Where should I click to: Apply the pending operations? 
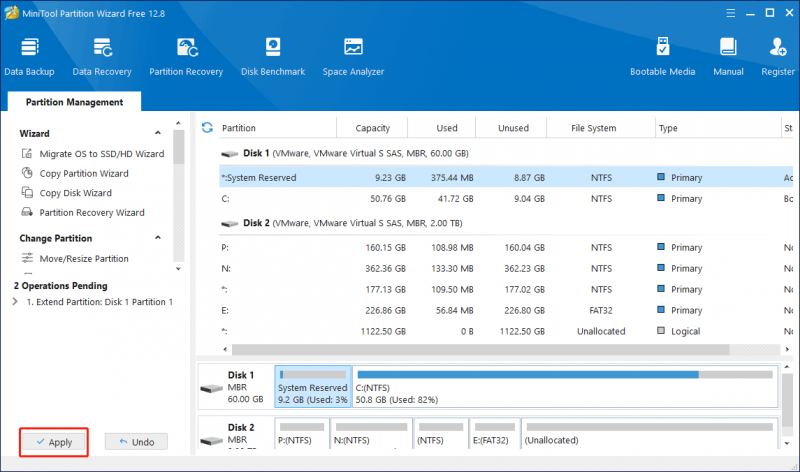[54, 442]
